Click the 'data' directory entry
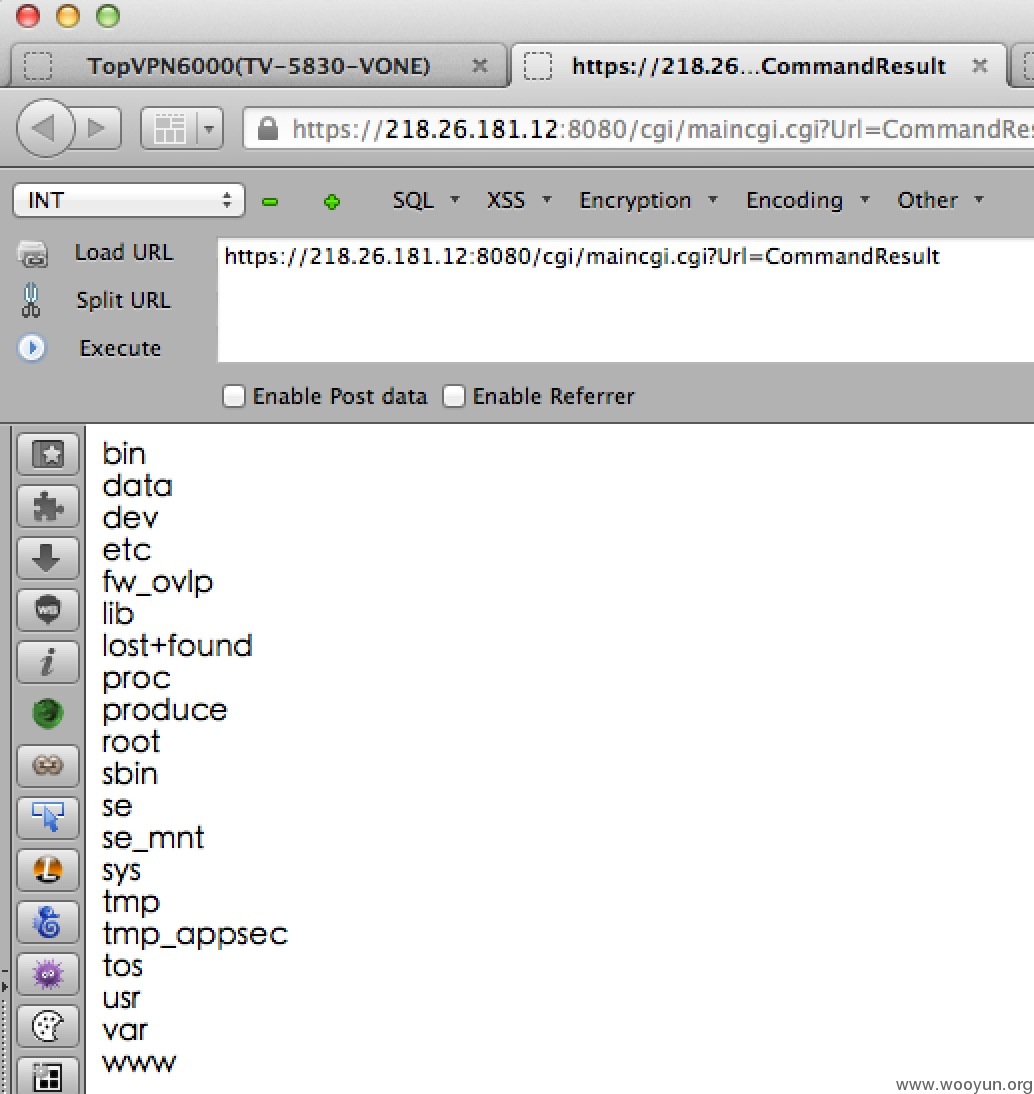 click(x=137, y=486)
